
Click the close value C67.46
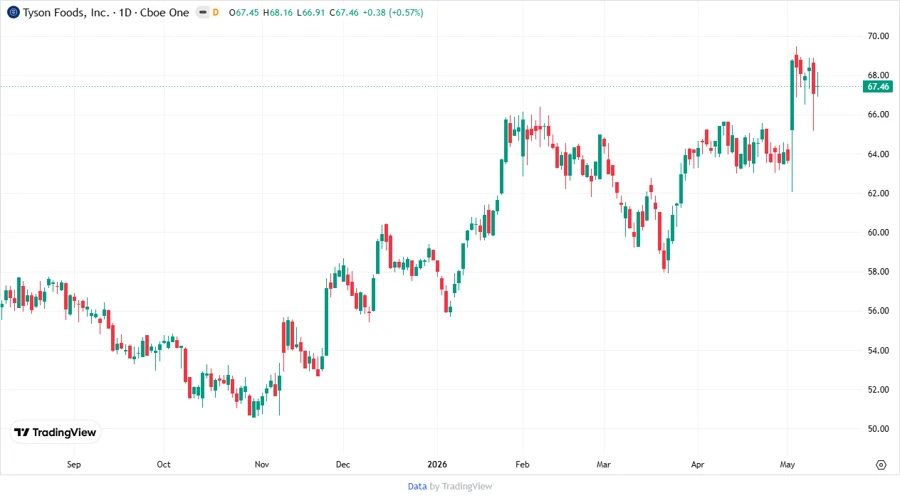point(344,12)
